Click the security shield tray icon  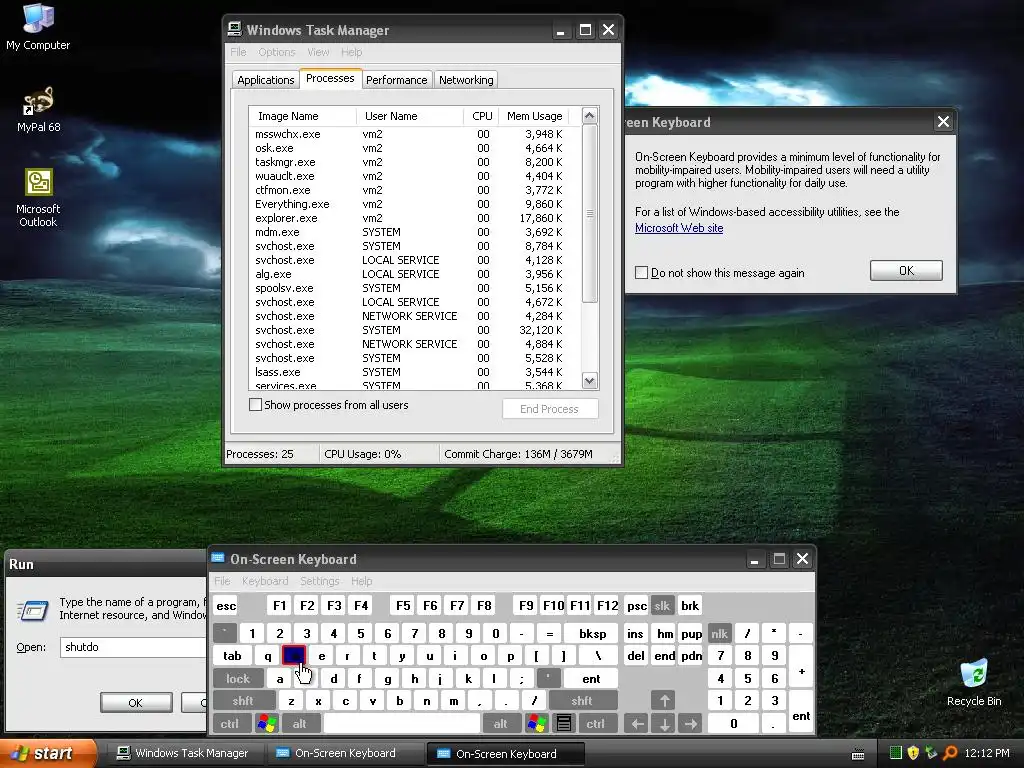913,753
